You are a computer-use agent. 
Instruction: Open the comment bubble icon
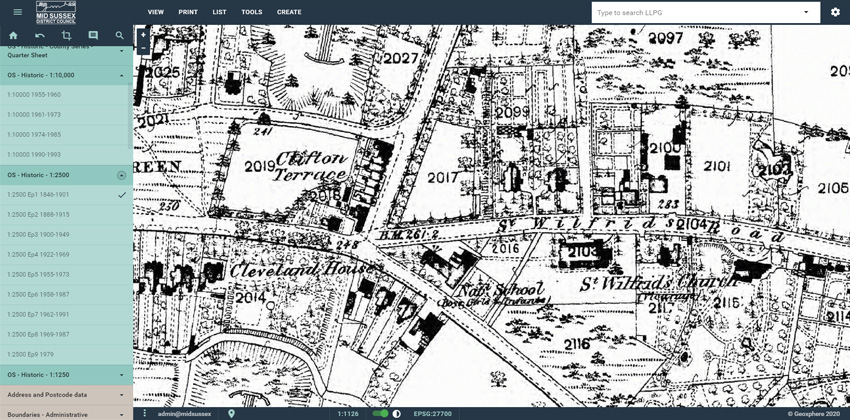(x=93, y=36)
